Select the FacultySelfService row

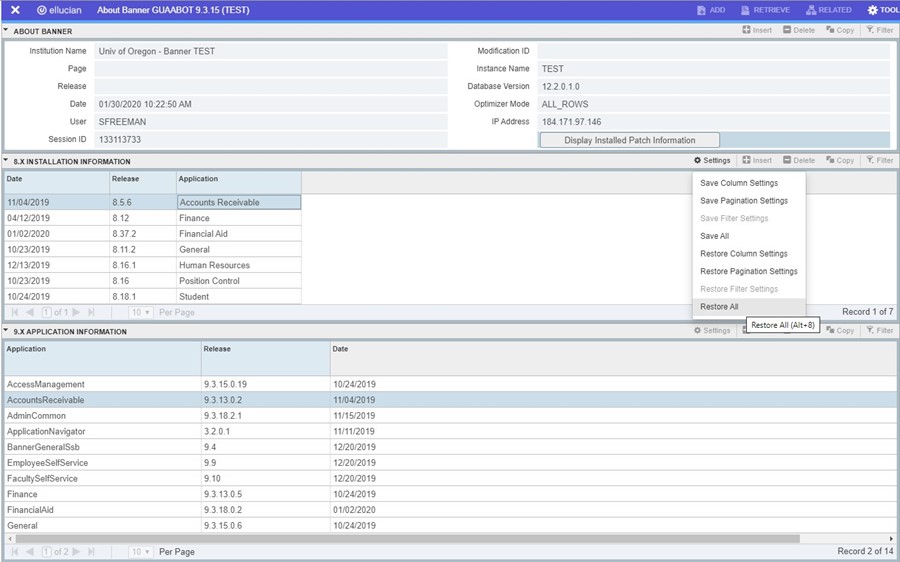(451, 478)
